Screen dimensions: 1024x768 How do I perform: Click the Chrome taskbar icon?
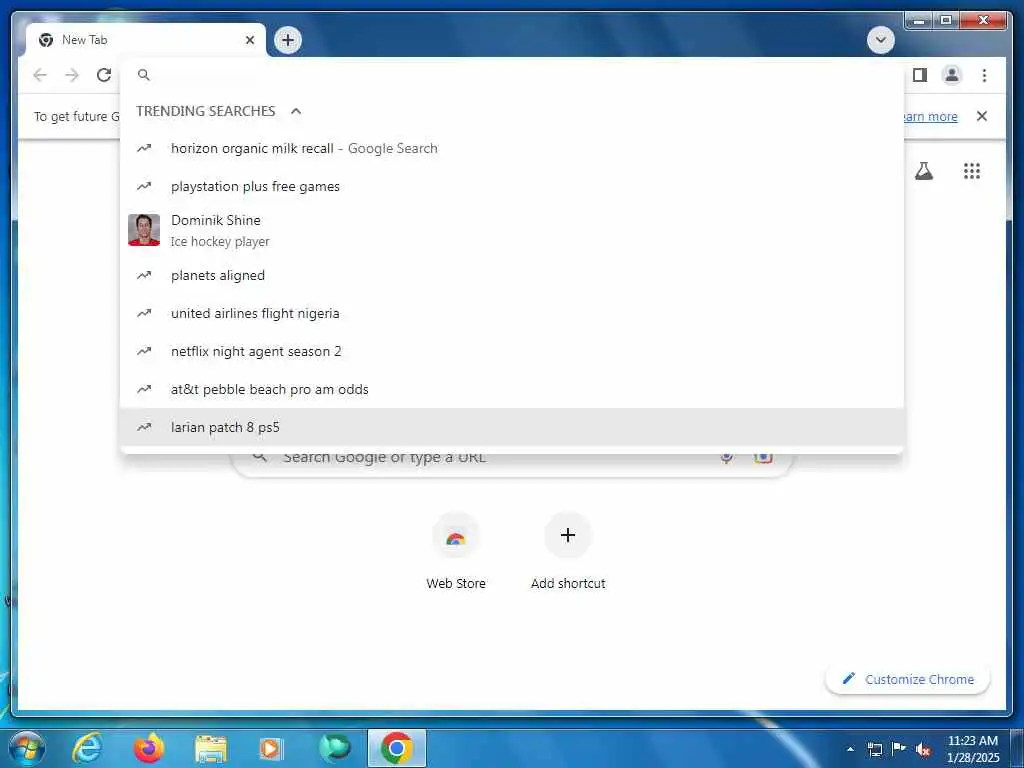tap(396, 748)
